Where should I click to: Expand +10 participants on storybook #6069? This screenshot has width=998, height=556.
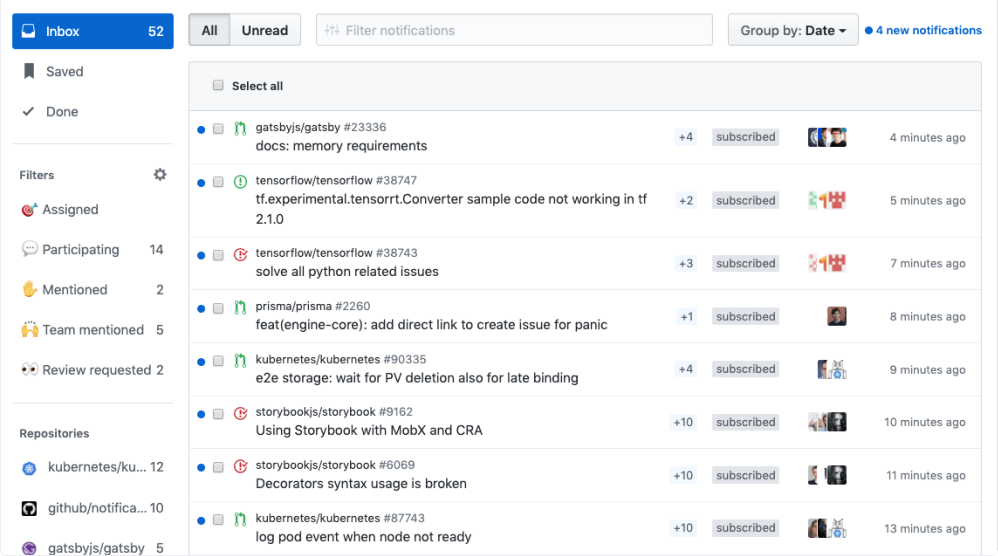683,476
